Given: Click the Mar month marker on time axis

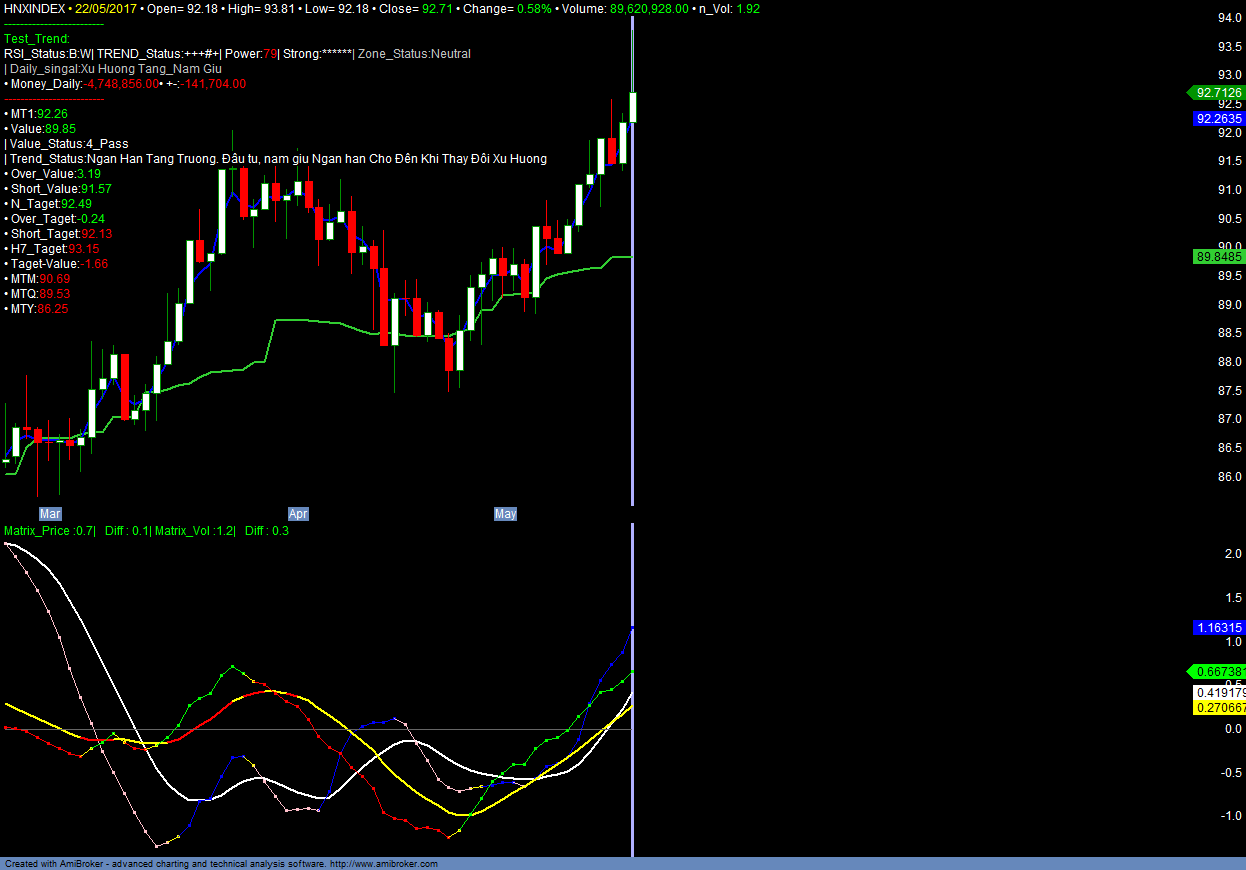Looking at the screenshot, I should pyautogui.click(x=50, y=514).
